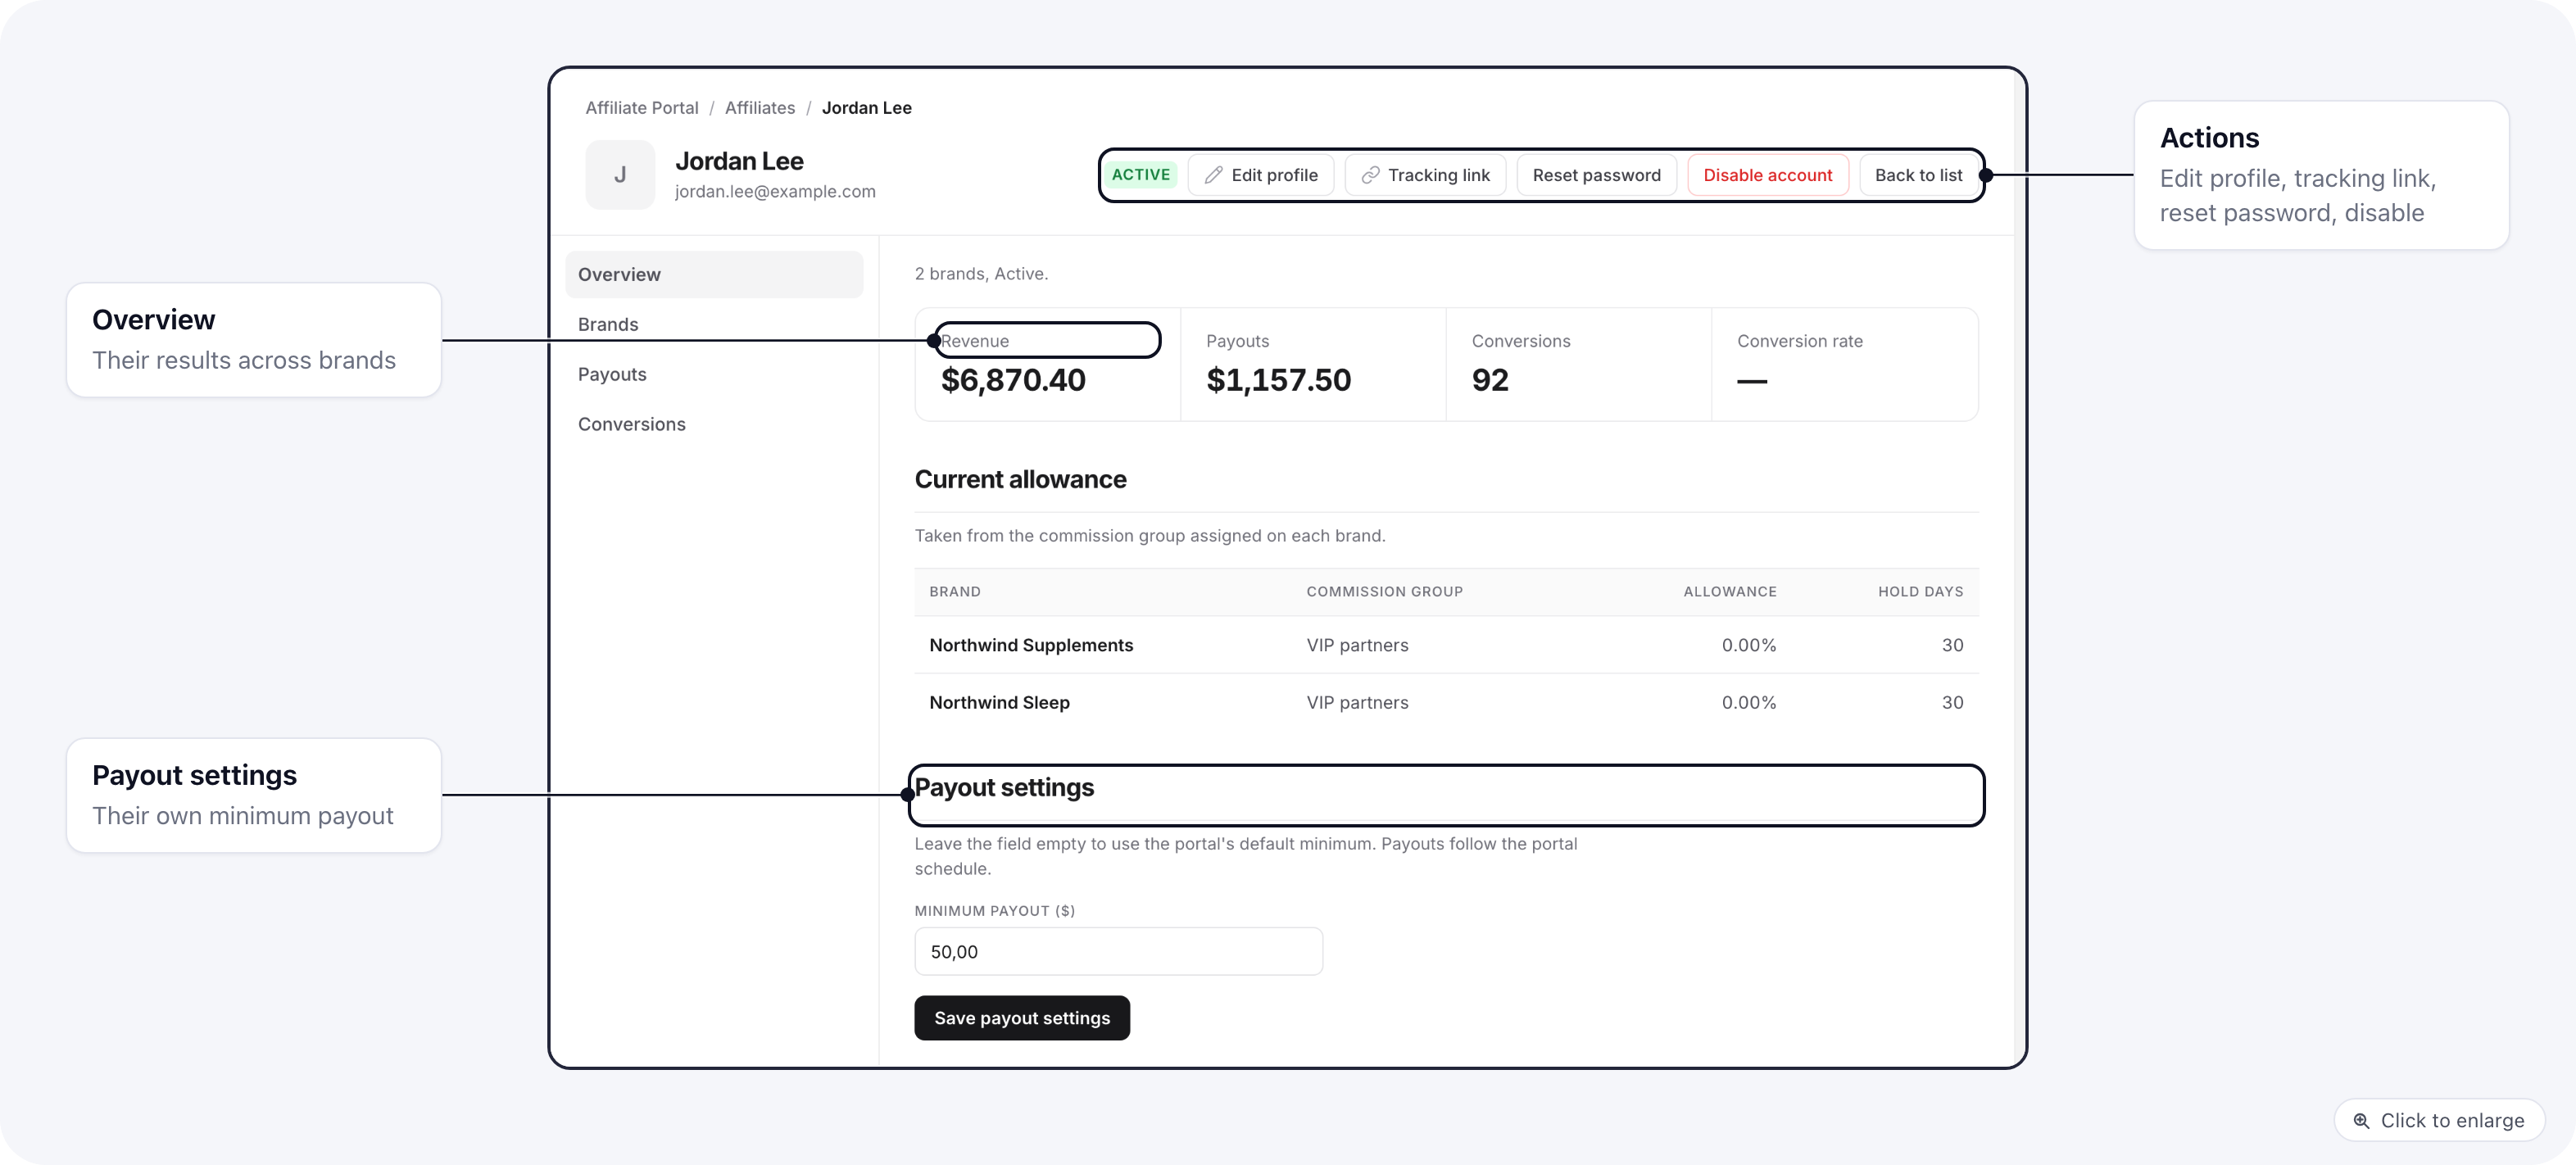2576x1165 pixels.
Task: Switch to the Brands sidebar tab
Action: click(x=714, y=324)
